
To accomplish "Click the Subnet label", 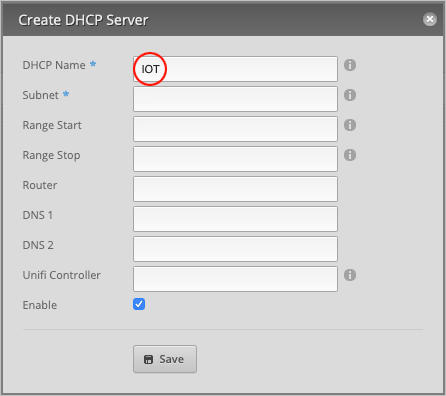I will (x=40, y=95).
